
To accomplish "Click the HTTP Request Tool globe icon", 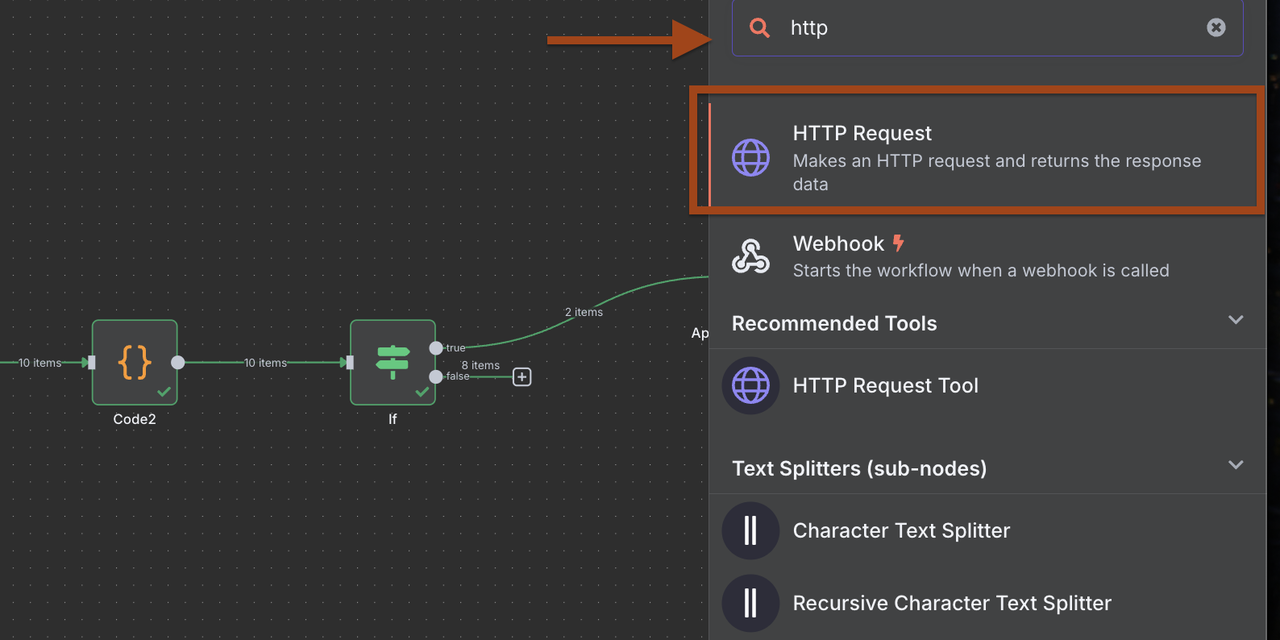I will coord(751,385).
